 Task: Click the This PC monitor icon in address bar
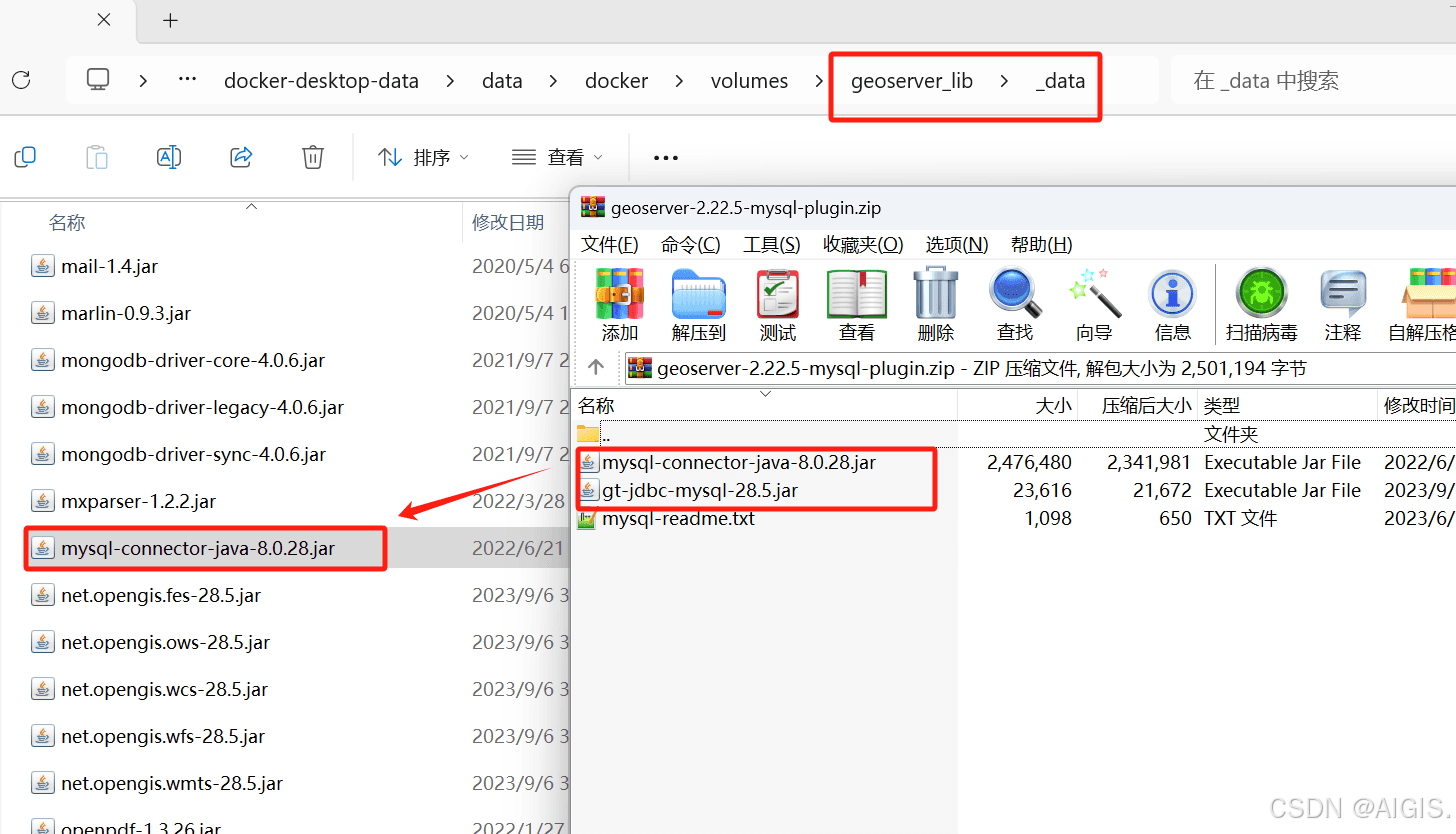[97, 81]
